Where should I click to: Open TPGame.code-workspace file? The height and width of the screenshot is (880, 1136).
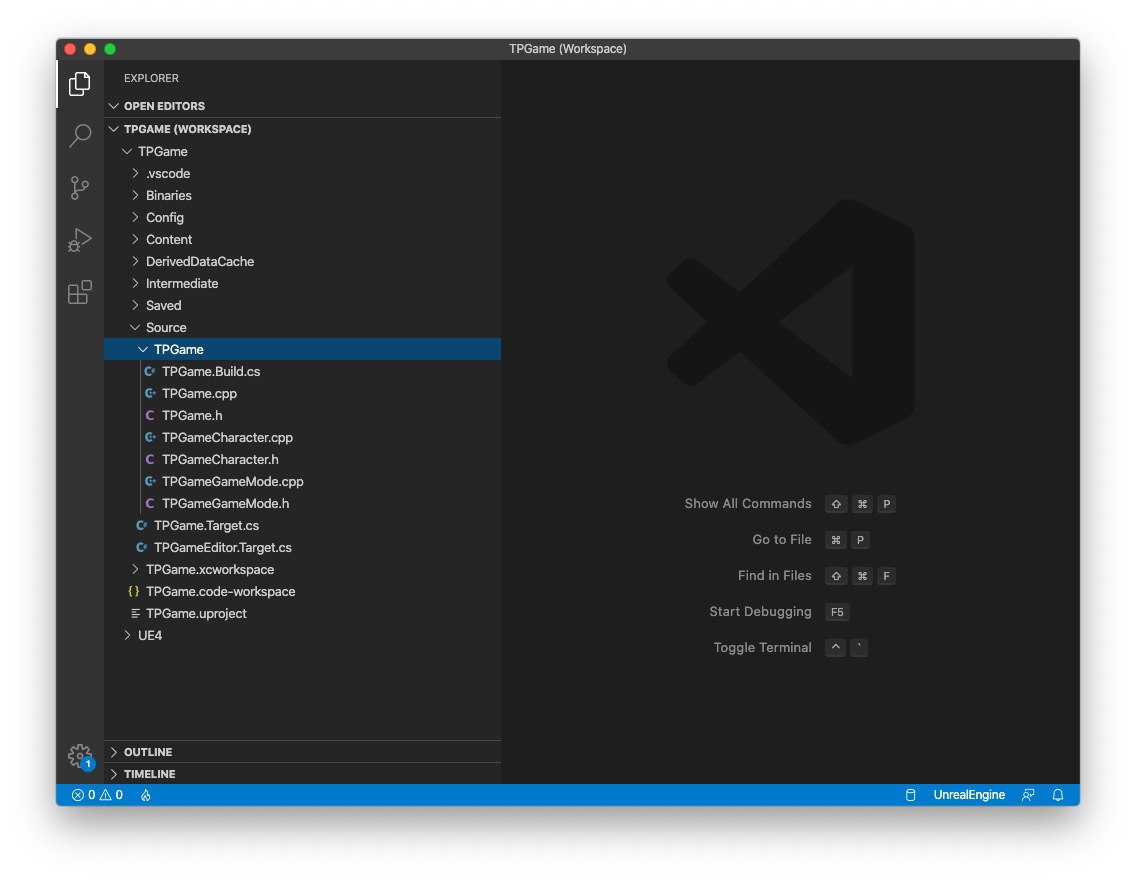click(x=302, y=591)
